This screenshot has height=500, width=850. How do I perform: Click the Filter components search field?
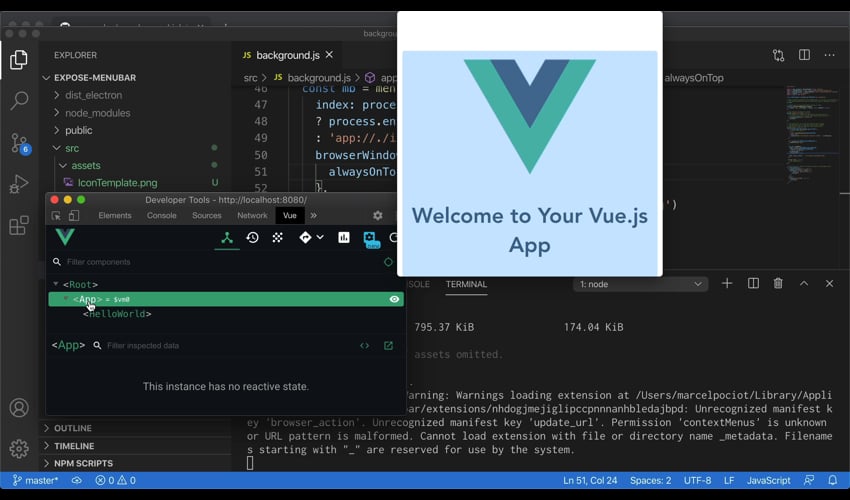click(x=217, y=262)
